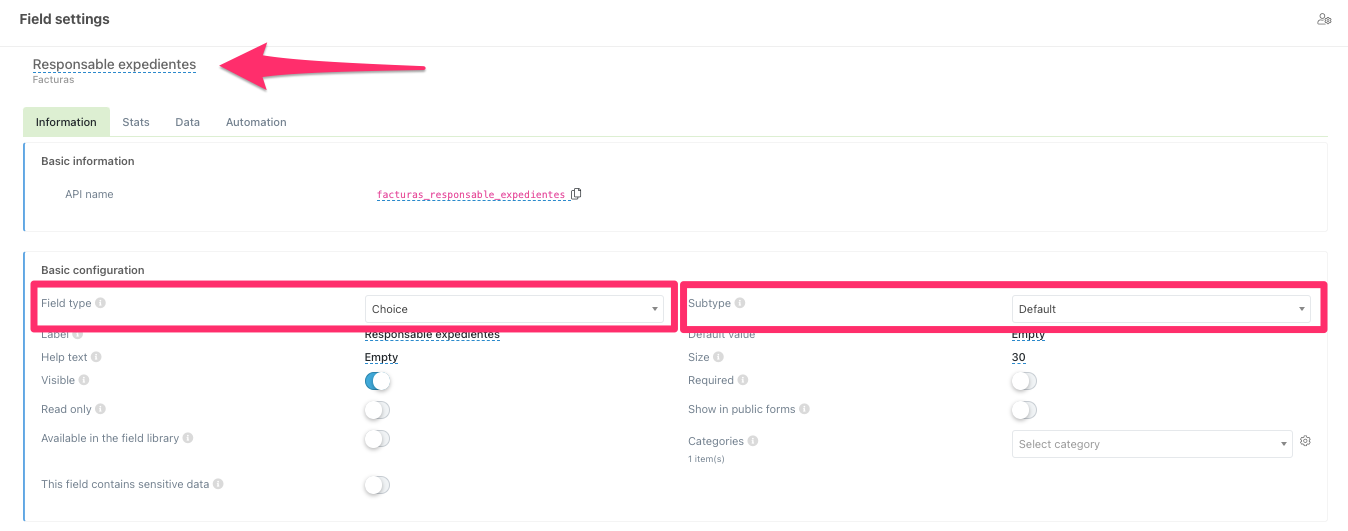Enable Available in the field library
1348x531 pixels.
(x=377, y=439)
